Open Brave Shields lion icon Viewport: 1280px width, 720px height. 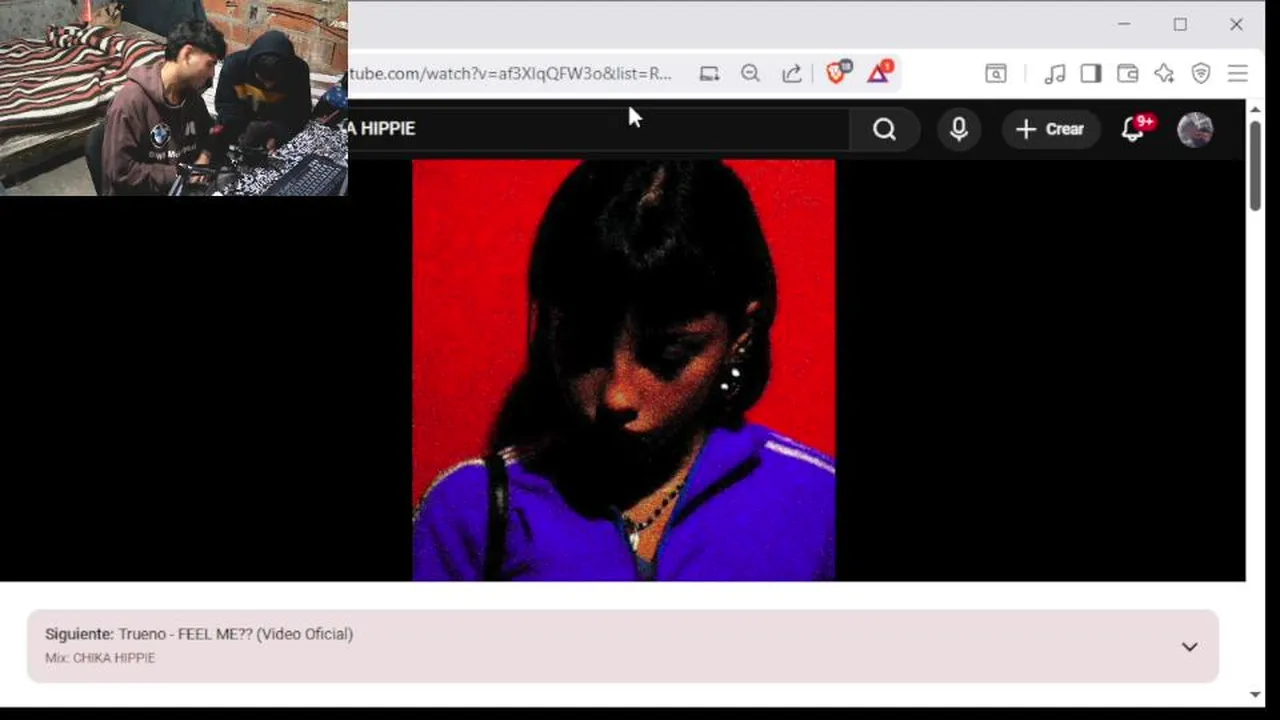837,72
